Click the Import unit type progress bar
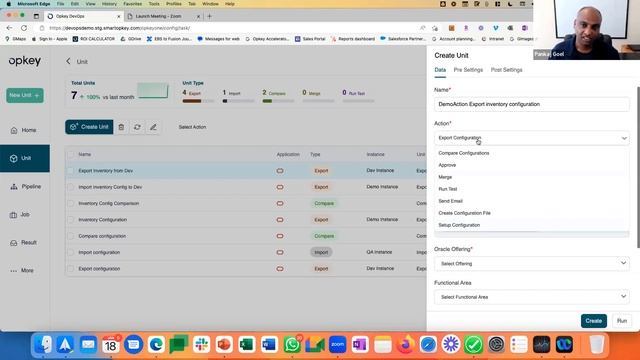The height and width of the screenshot is (360, 640). (238, 101)
